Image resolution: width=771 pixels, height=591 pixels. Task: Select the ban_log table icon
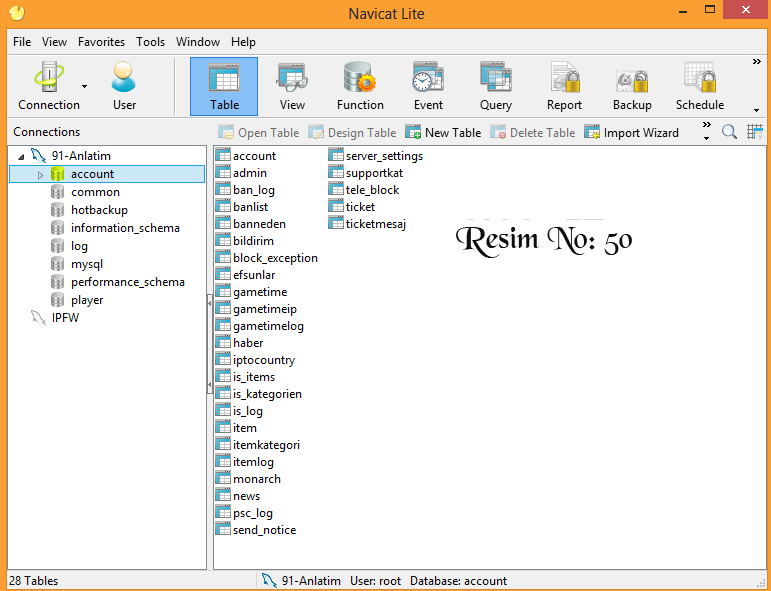[x=223, y=189]
